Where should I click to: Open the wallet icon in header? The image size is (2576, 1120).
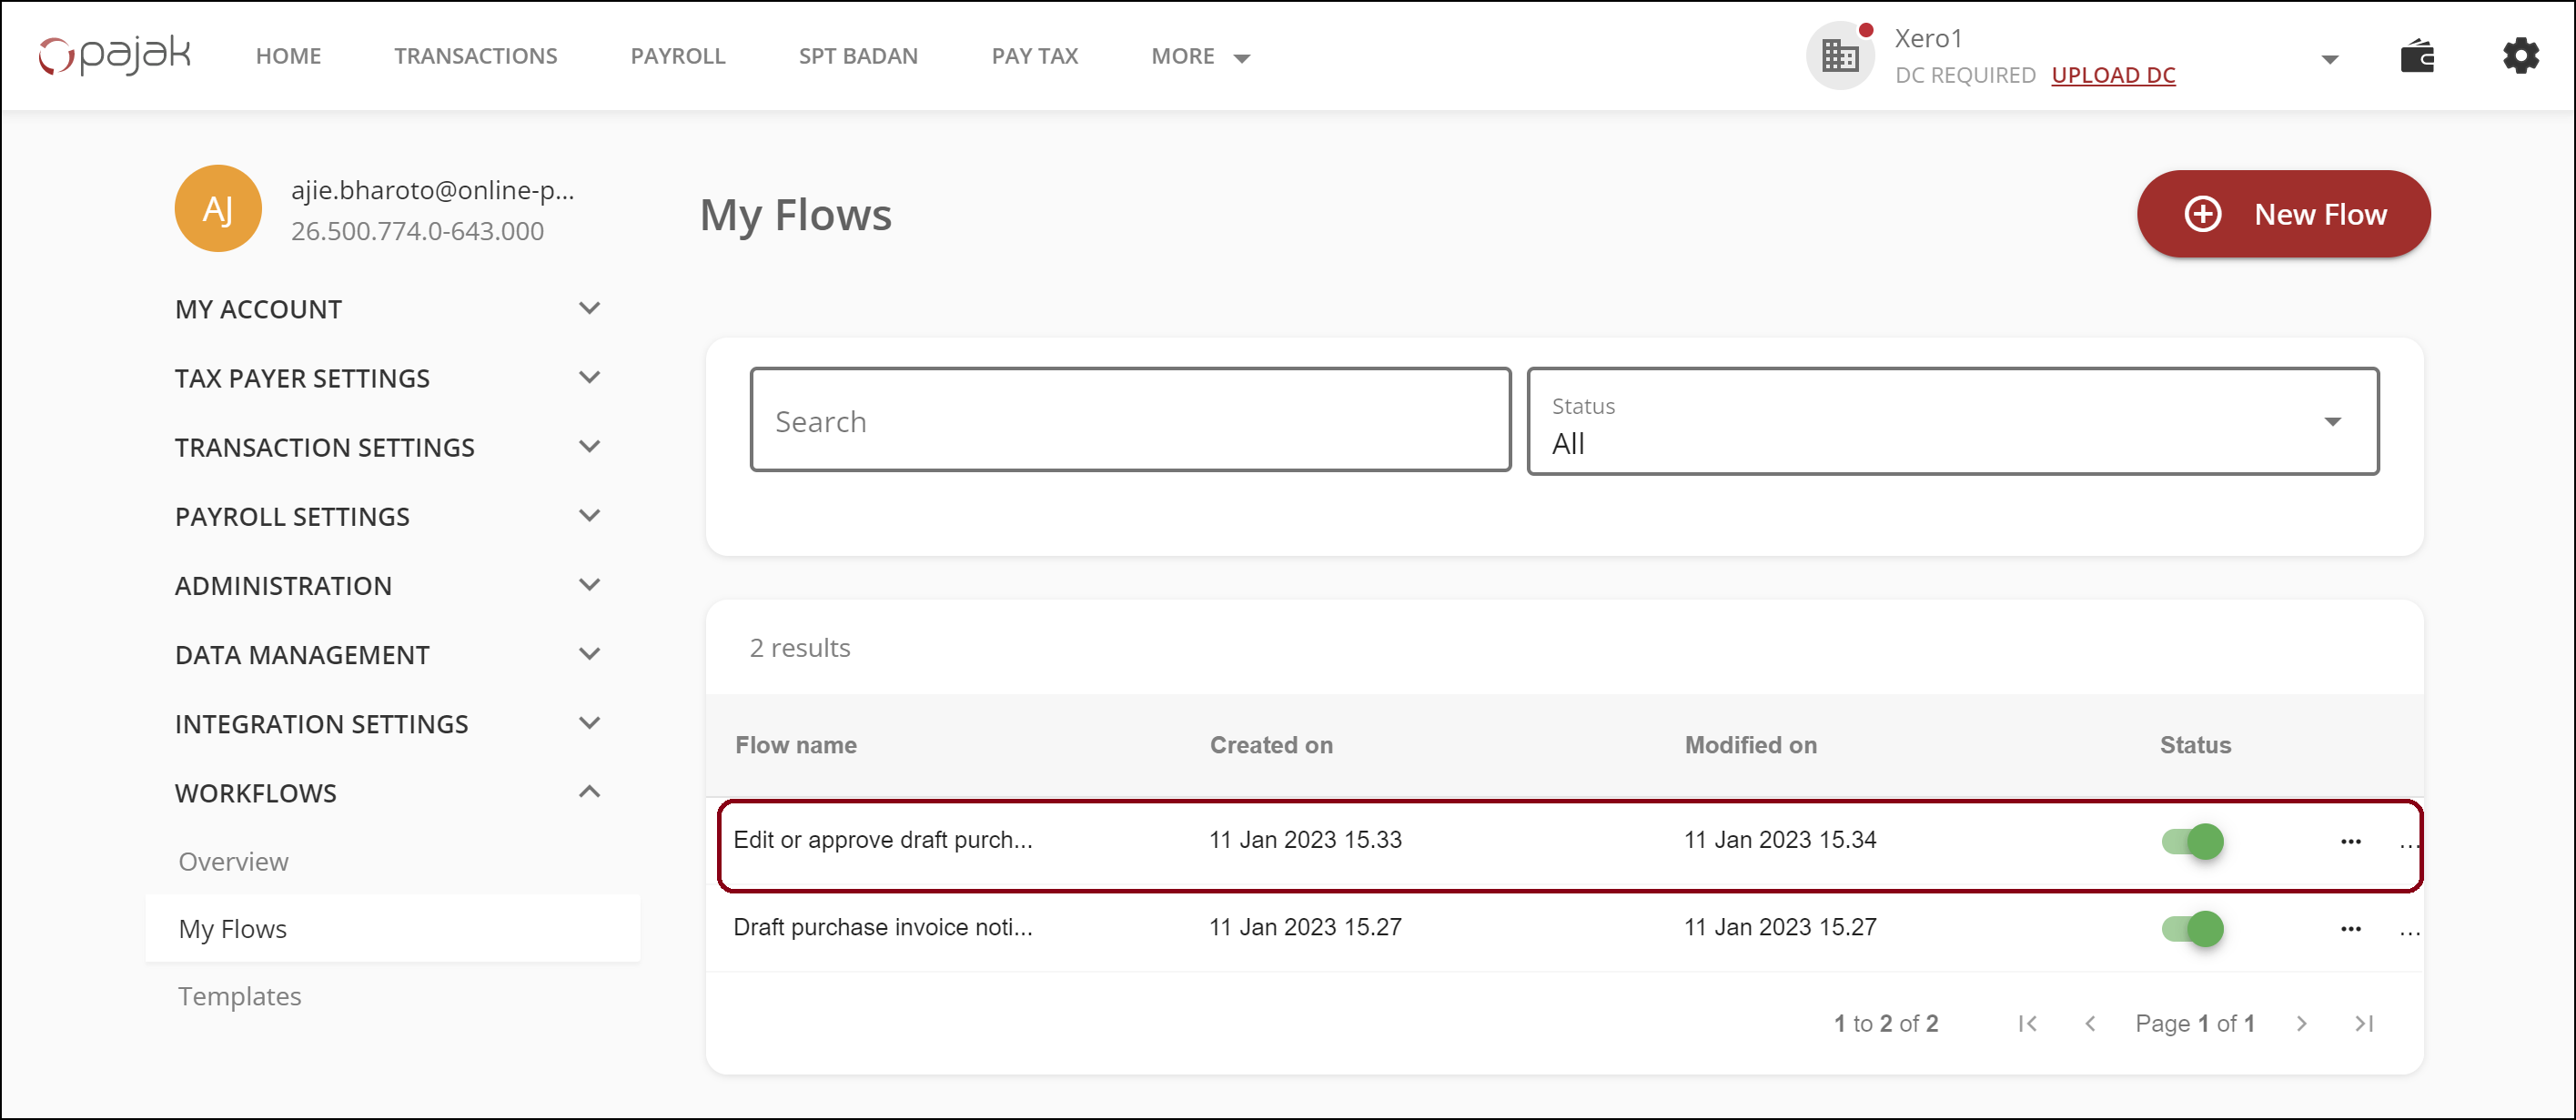[x=2417, y=56]
